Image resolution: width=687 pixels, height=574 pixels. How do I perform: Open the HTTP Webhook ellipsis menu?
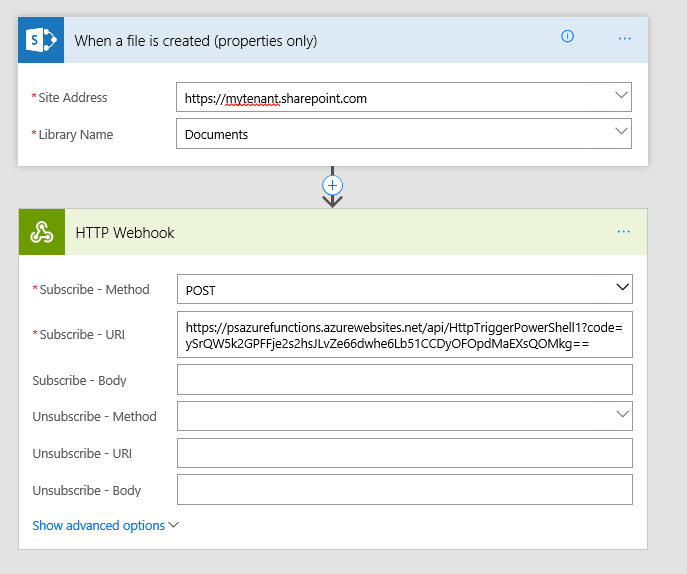tap(623, 231)
